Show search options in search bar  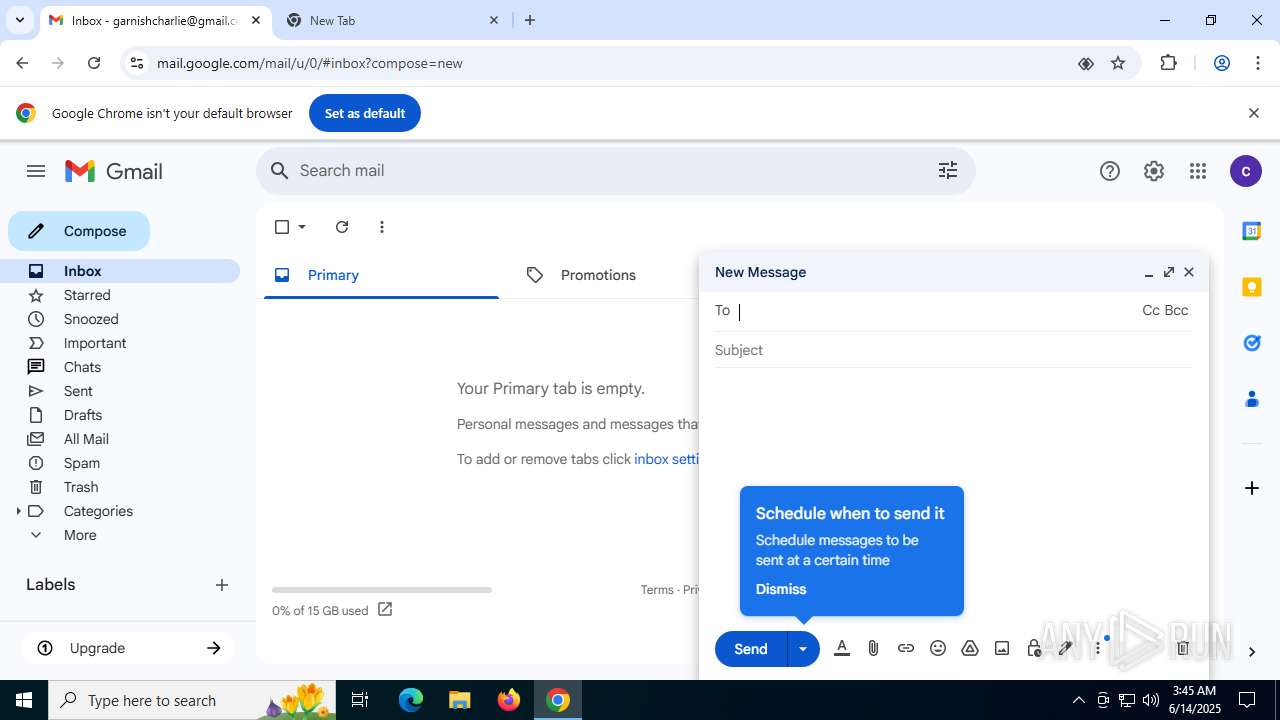[948, 171]
